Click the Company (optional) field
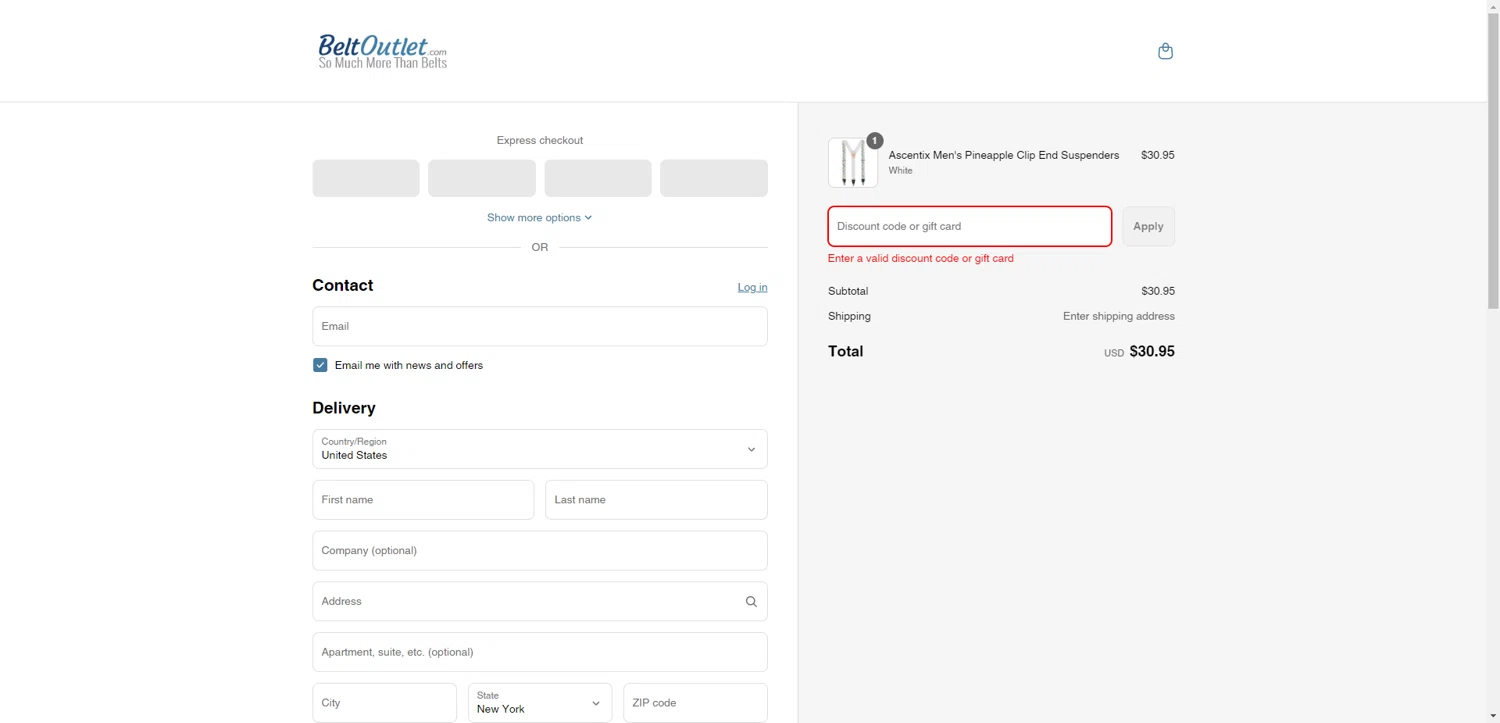Image resolution: width=1500 pixels, height=723 pixels. click(x=540, y=551)
